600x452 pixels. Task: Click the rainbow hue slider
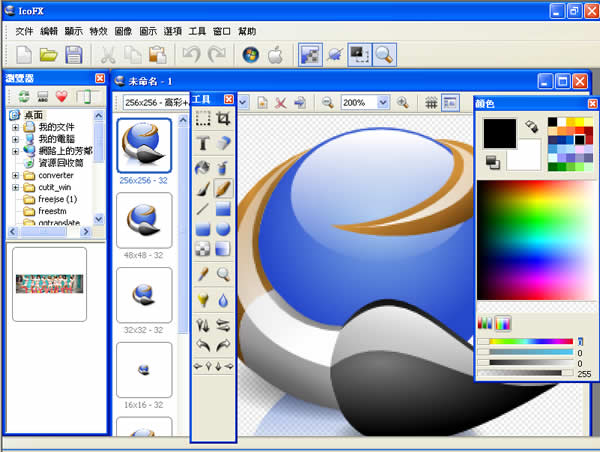(x=531, y=342)
